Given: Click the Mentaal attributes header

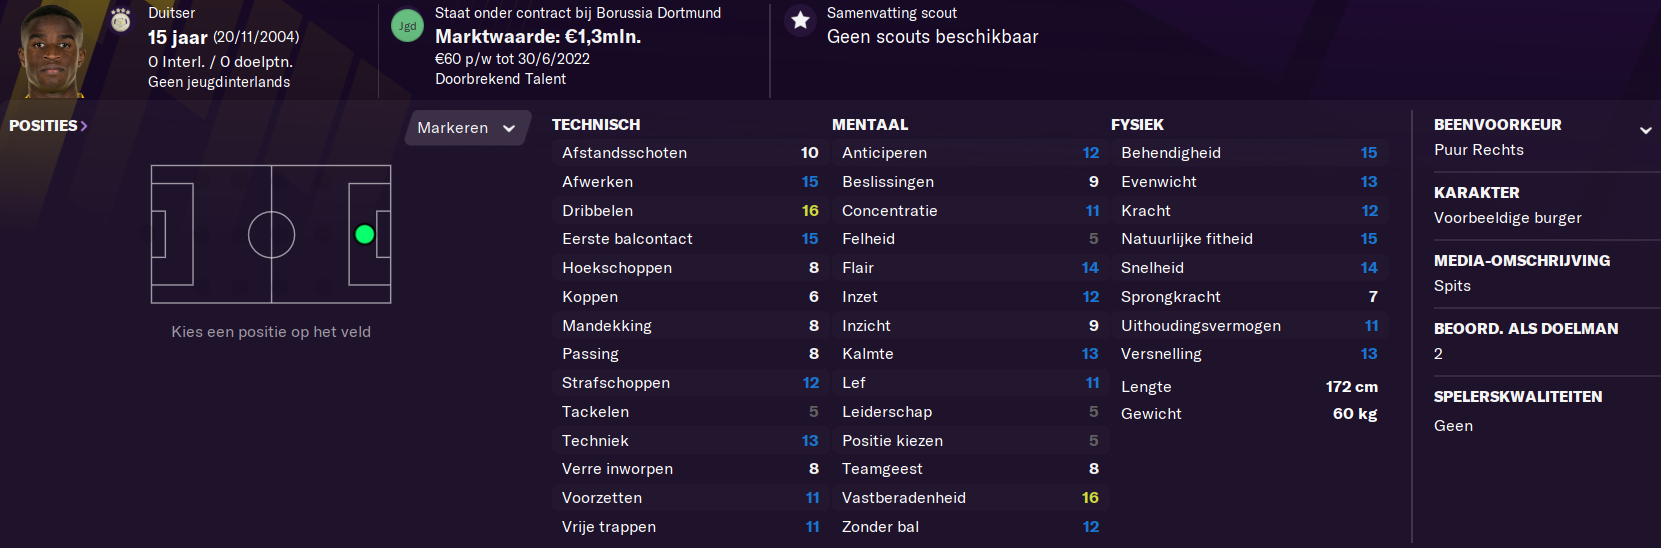Looking at the screenshot, I should point(870,125).
